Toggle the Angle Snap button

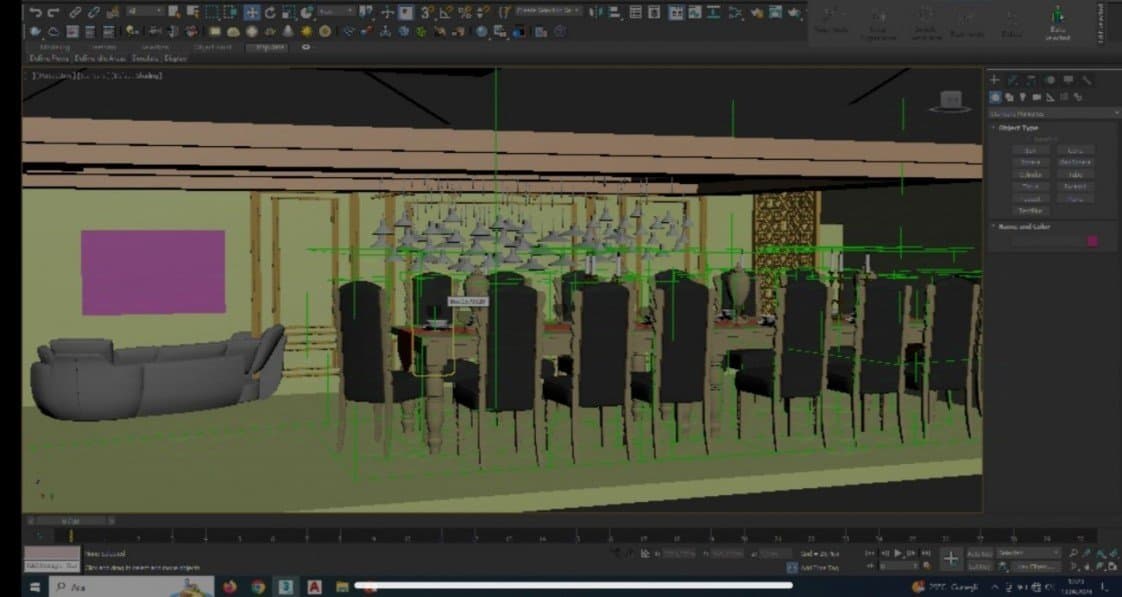tap(446, 12)
